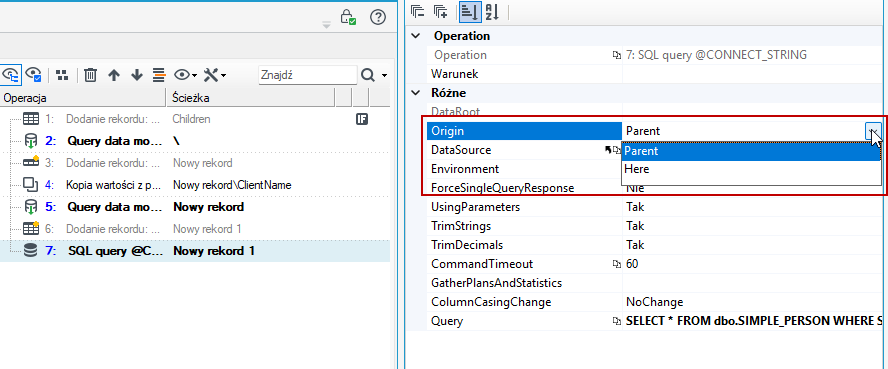Toggle categorized sort view icon
This screenshot has width=888, height=369.
pyautogui.click(x=470, y=12)
